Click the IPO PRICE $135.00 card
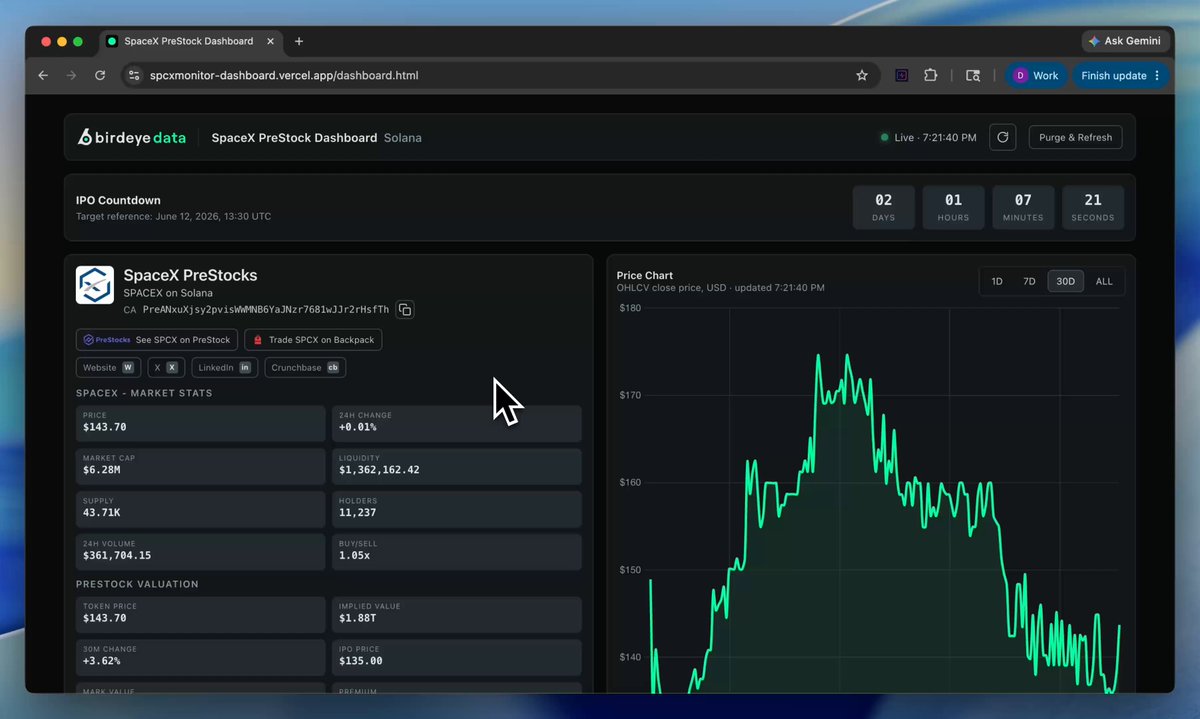Viewport: 1200px width, 719px height. [457, 657]
